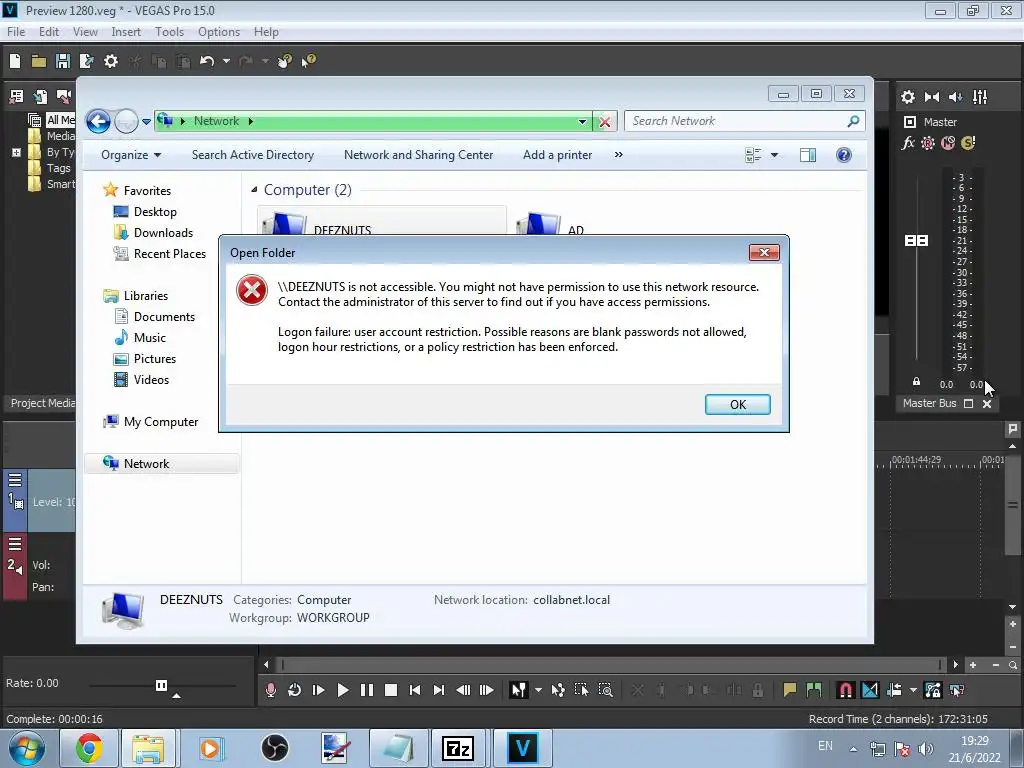Pause playback in transport bar
This screenshot has width=1024, height=768.
pos(366,690)
